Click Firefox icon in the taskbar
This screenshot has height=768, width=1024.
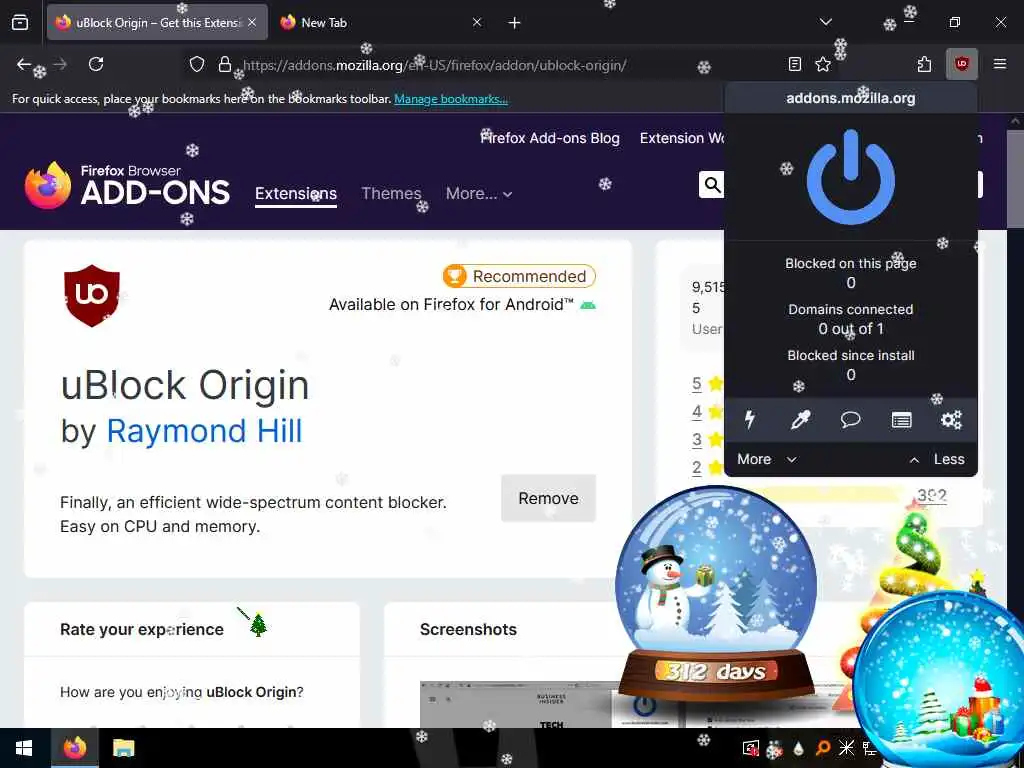click(74, 748)
